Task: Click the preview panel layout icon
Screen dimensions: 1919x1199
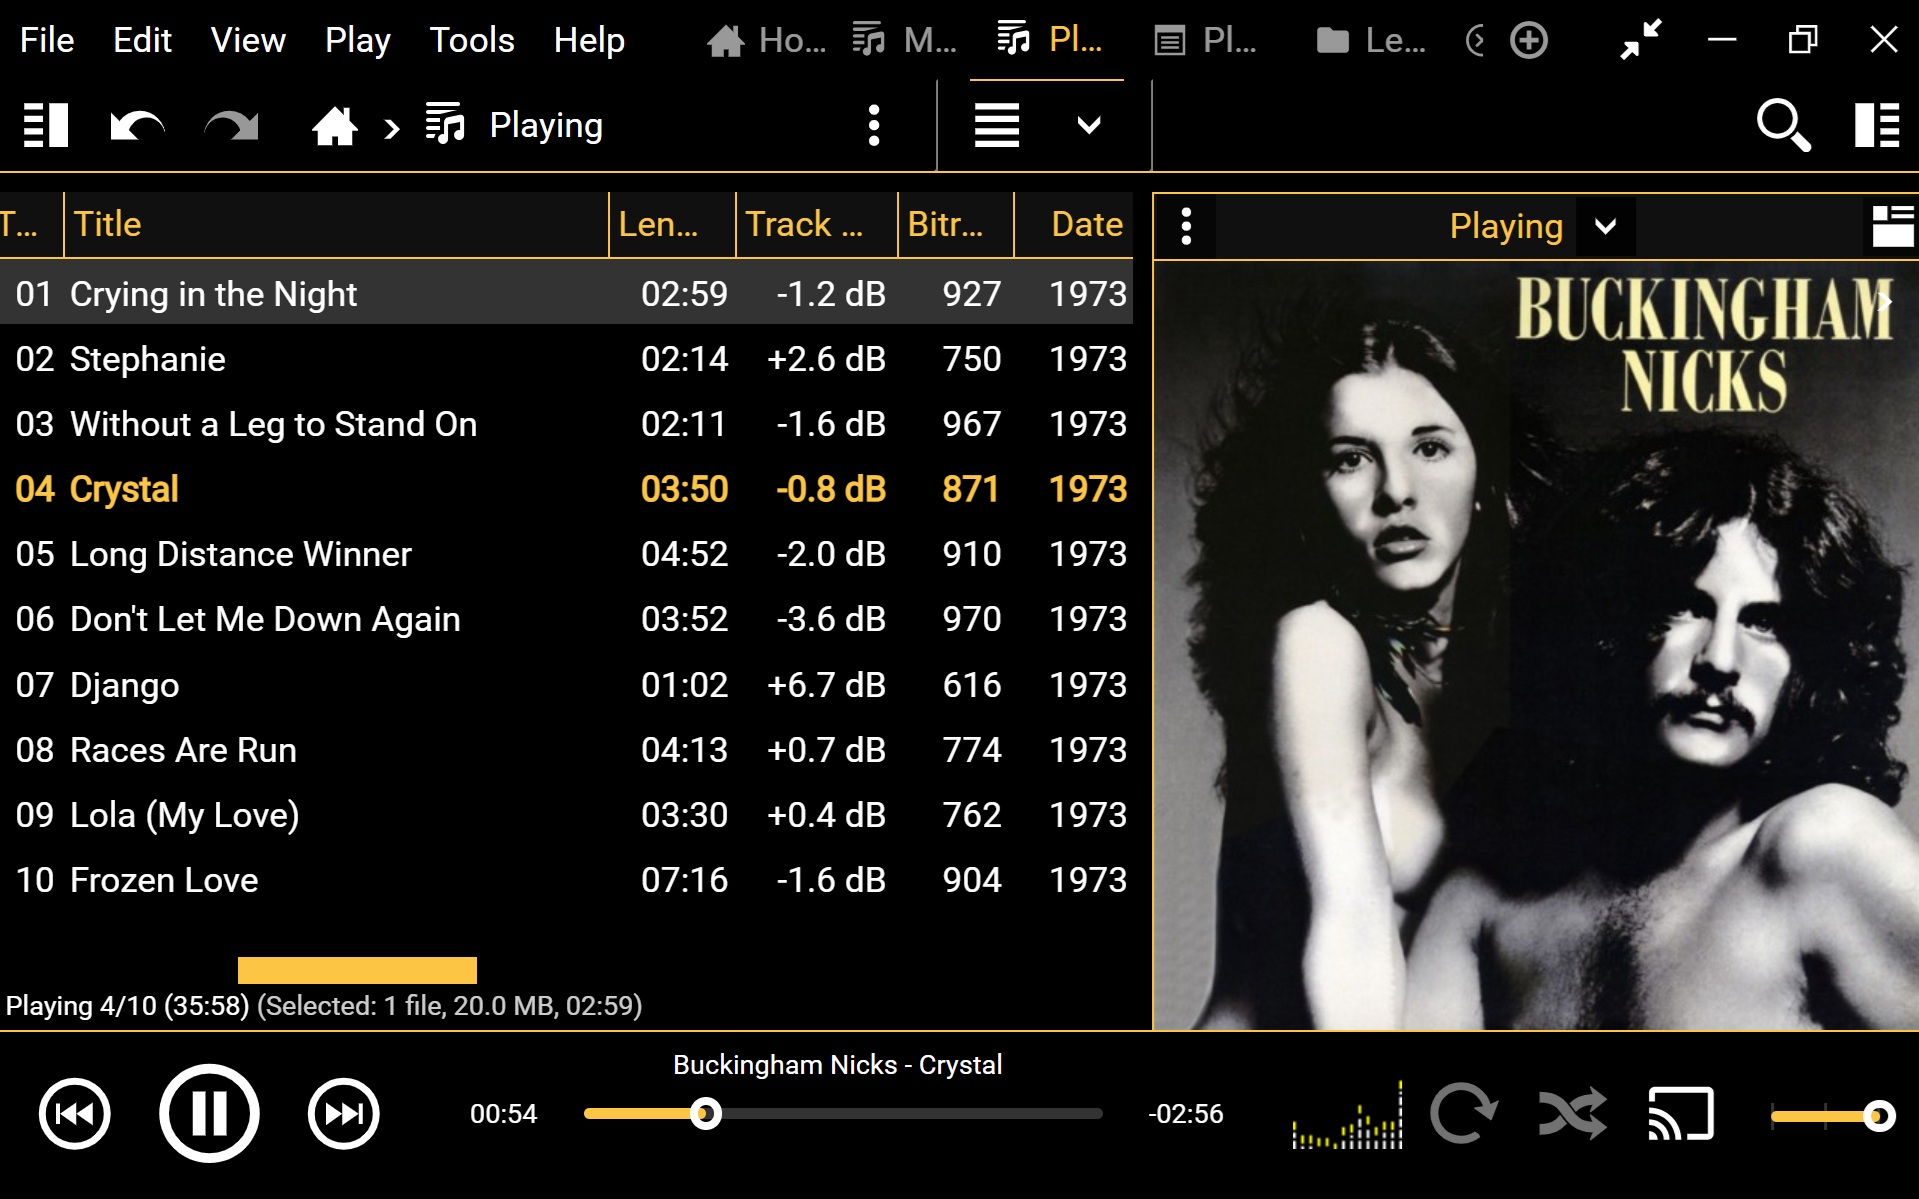Action: [1893, 226]
